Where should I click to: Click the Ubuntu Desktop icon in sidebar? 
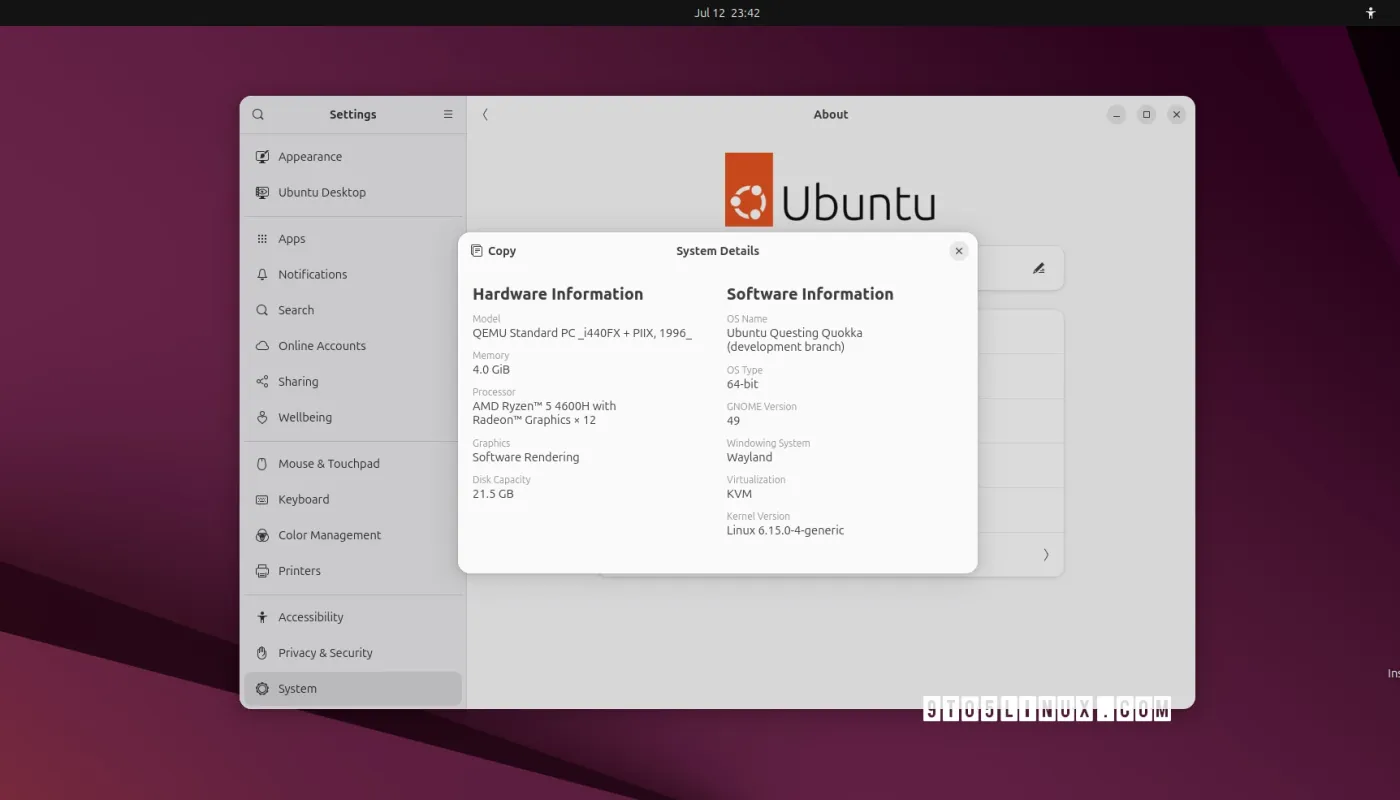coord(262,193)
